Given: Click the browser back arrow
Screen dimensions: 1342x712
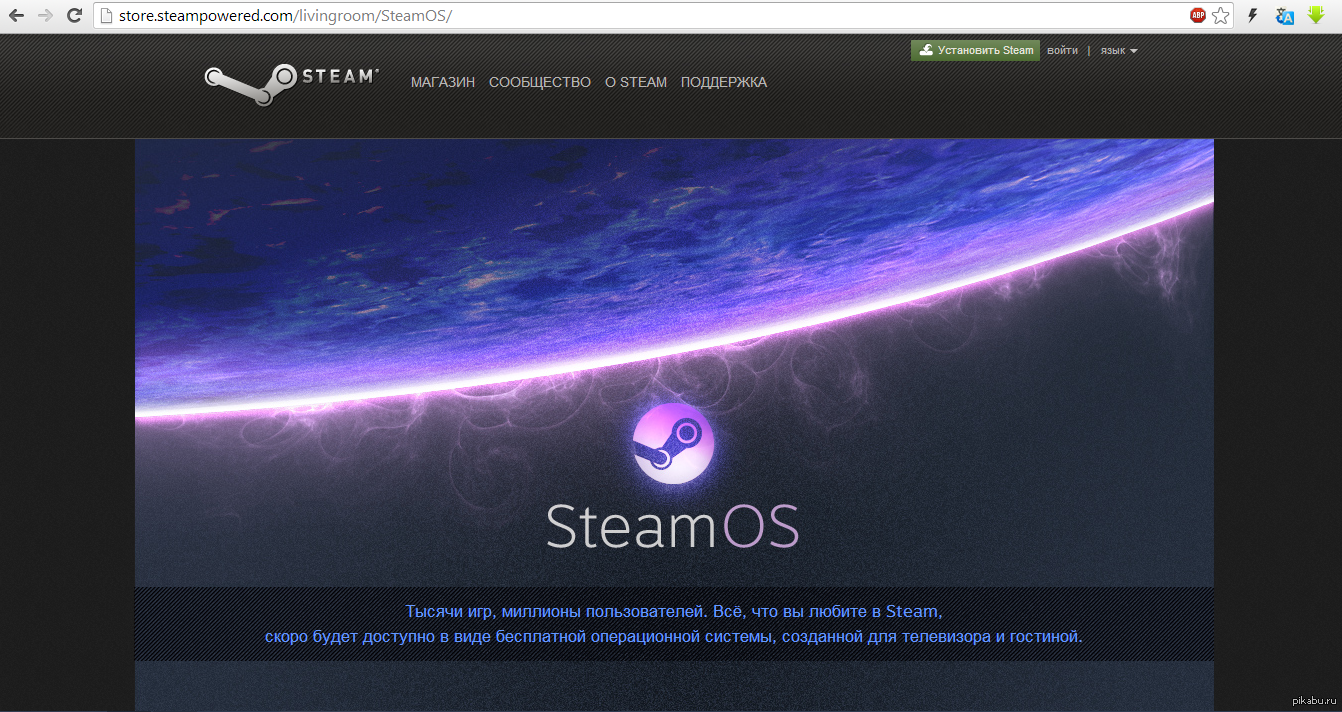Looking at the screenshot, I should click(16, 16).
